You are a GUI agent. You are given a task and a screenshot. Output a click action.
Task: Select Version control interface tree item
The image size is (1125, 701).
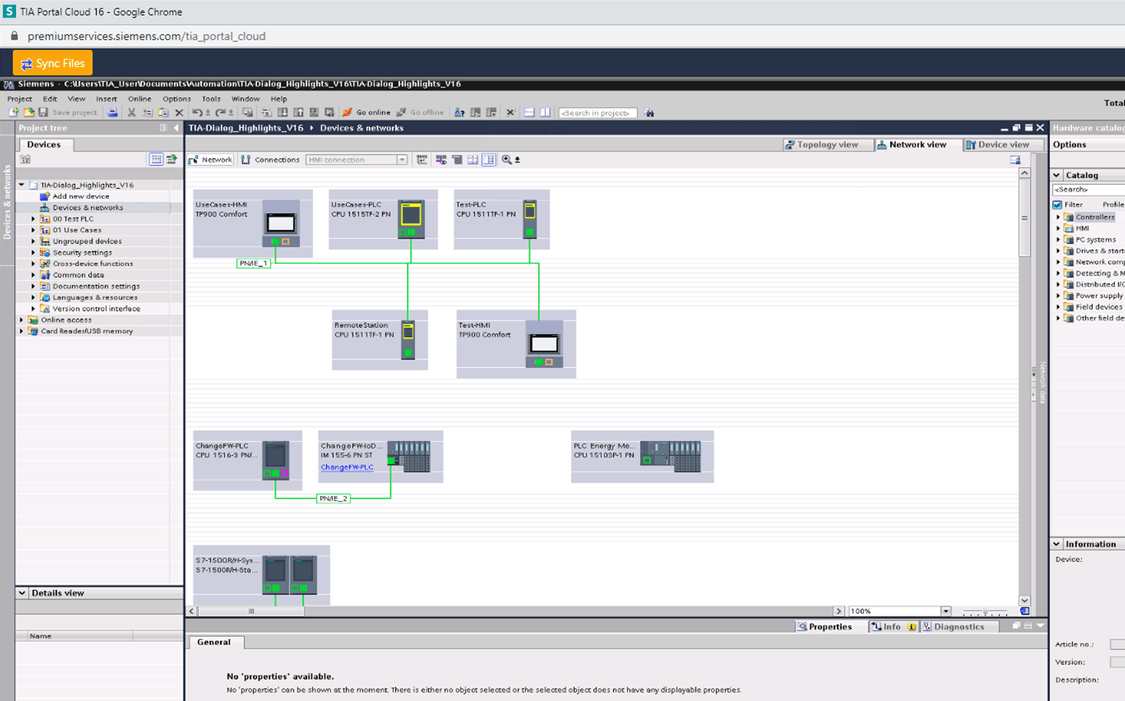click(96, 309)
